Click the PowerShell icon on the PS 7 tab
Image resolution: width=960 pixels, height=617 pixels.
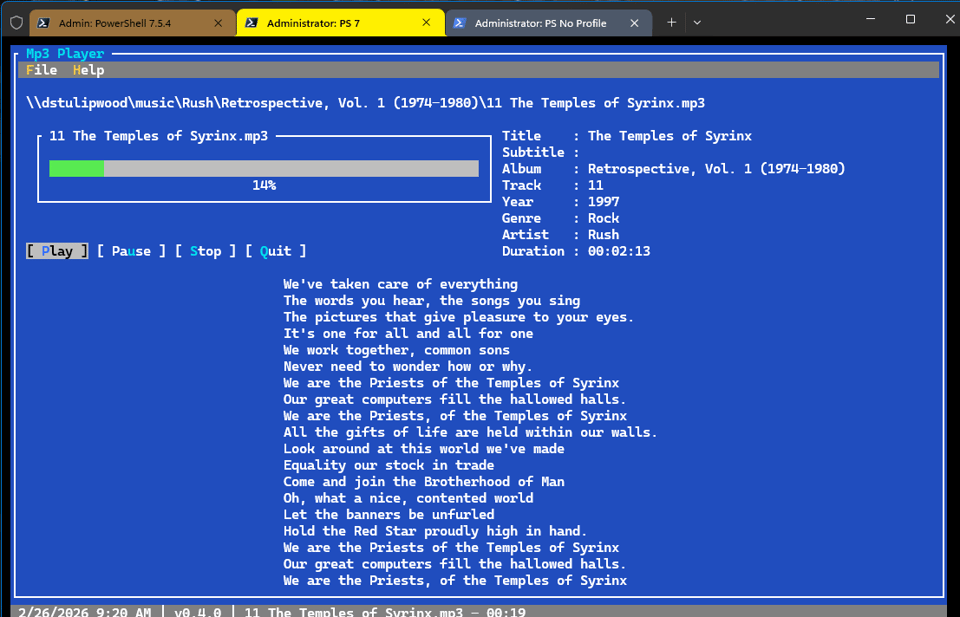(x=253, y=21)
